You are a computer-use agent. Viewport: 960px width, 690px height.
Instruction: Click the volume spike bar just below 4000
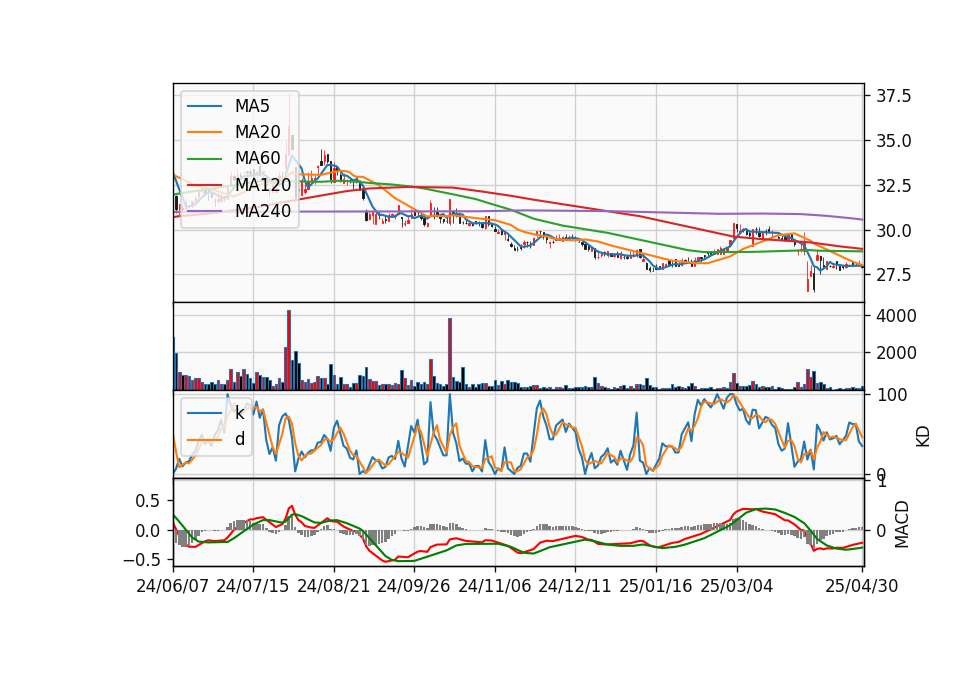tap(450, 354)
